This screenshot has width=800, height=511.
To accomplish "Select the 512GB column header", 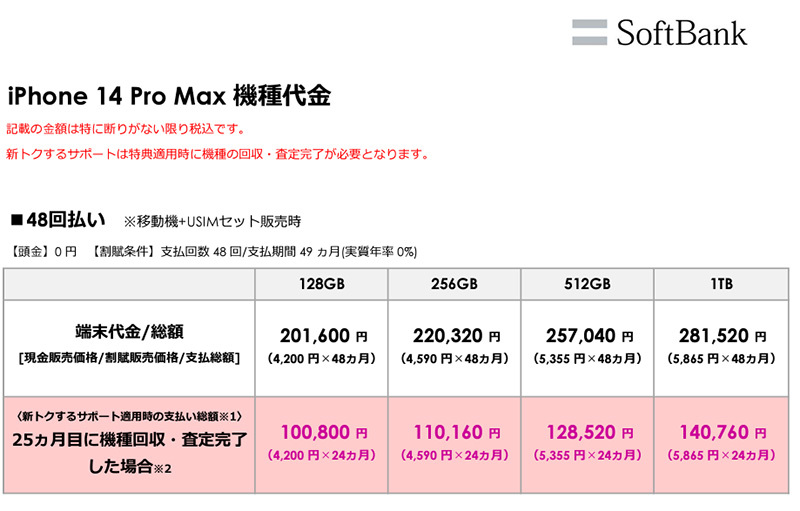I will tap(587, 283).
